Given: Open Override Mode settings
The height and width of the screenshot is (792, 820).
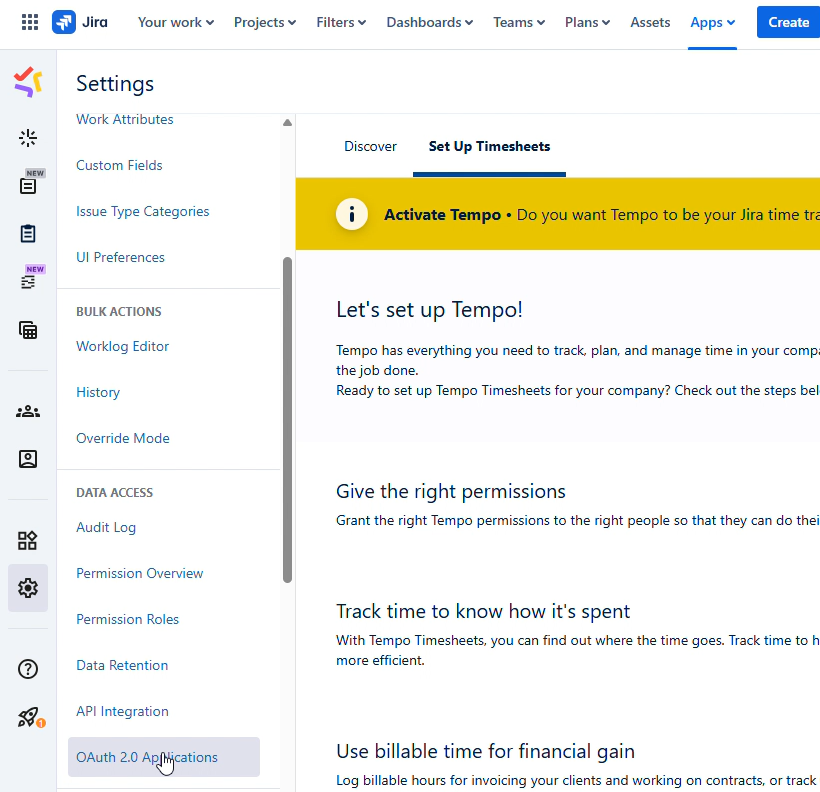Looking at the screenshot, I should click(122, 438).
